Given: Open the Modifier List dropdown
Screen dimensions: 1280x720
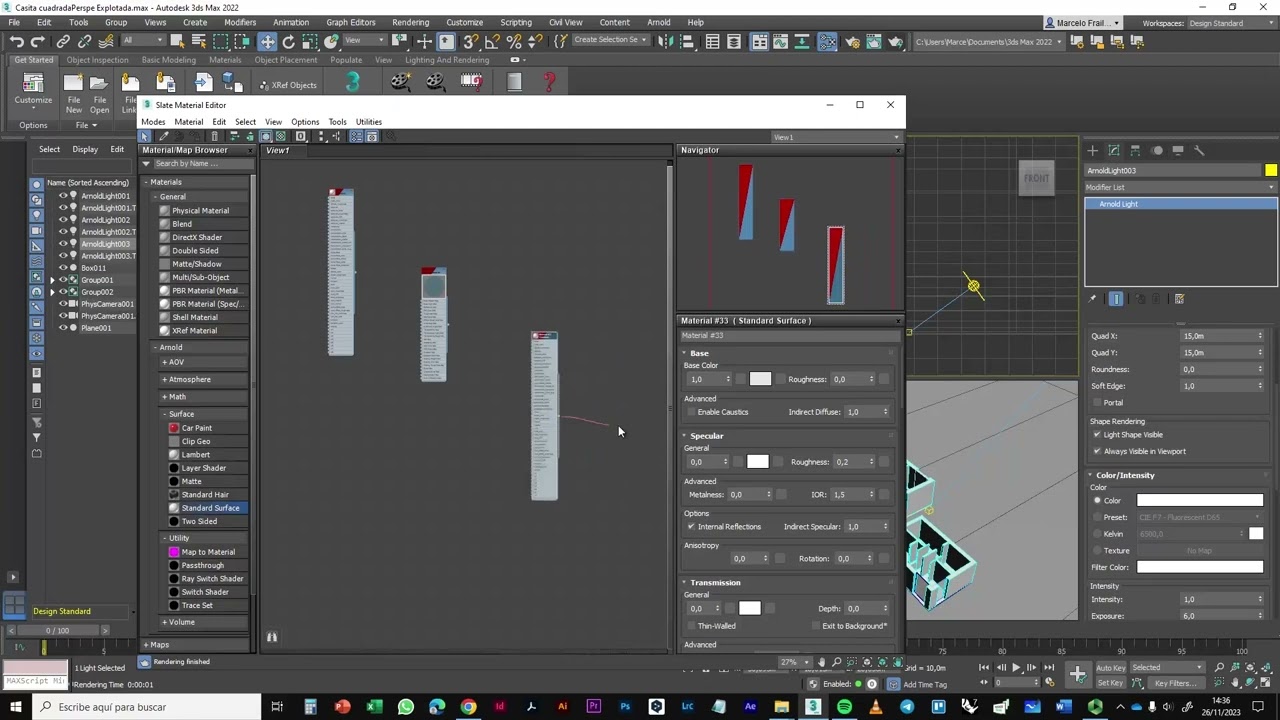Looking at the screenshot, I should [1180, 187].
